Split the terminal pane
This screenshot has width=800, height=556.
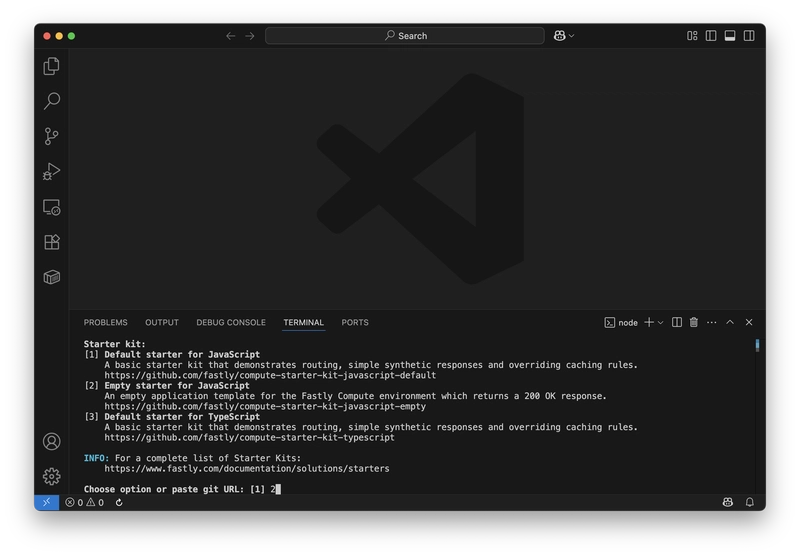point(677,323)
